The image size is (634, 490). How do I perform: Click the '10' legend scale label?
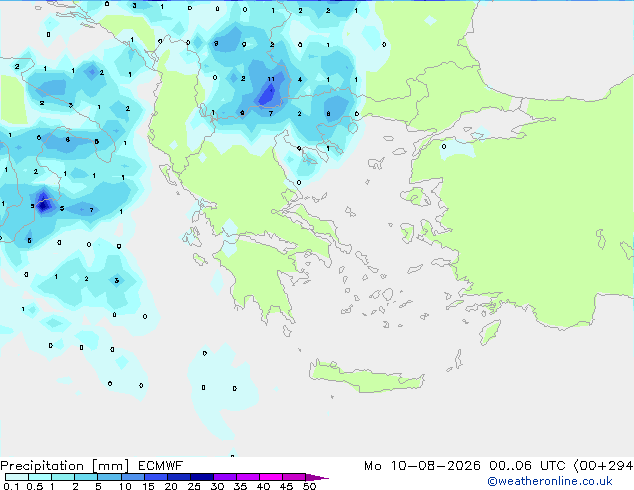125,486
